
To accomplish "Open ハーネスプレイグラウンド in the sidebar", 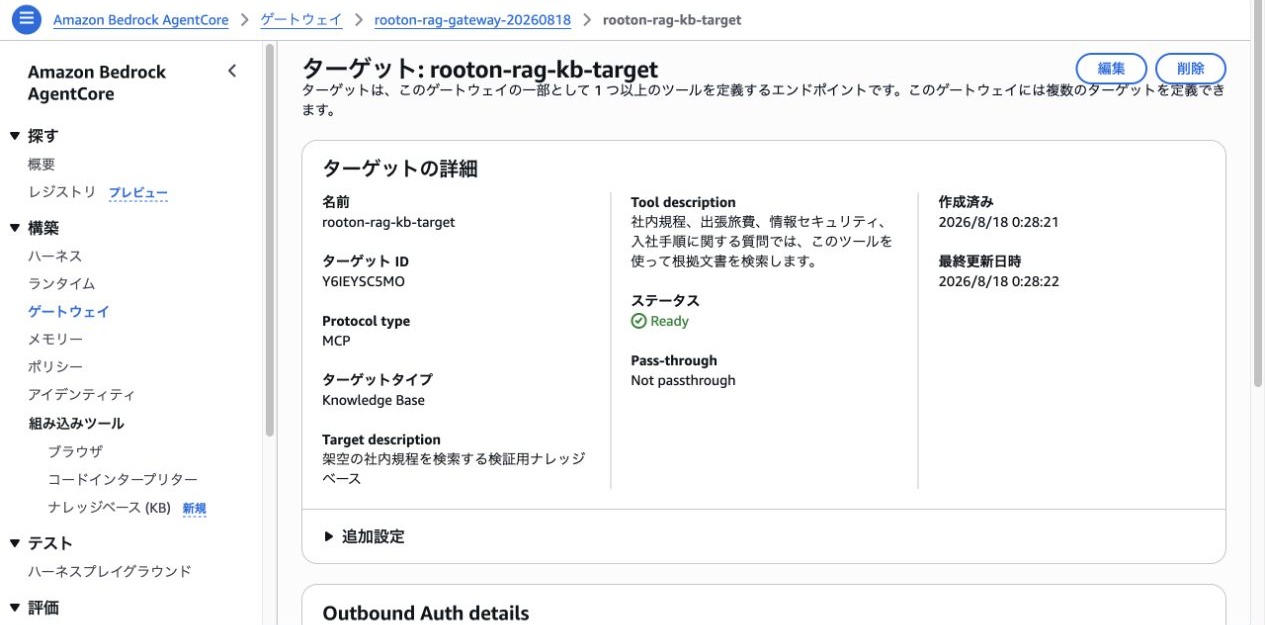I will [x=110, y=572].
